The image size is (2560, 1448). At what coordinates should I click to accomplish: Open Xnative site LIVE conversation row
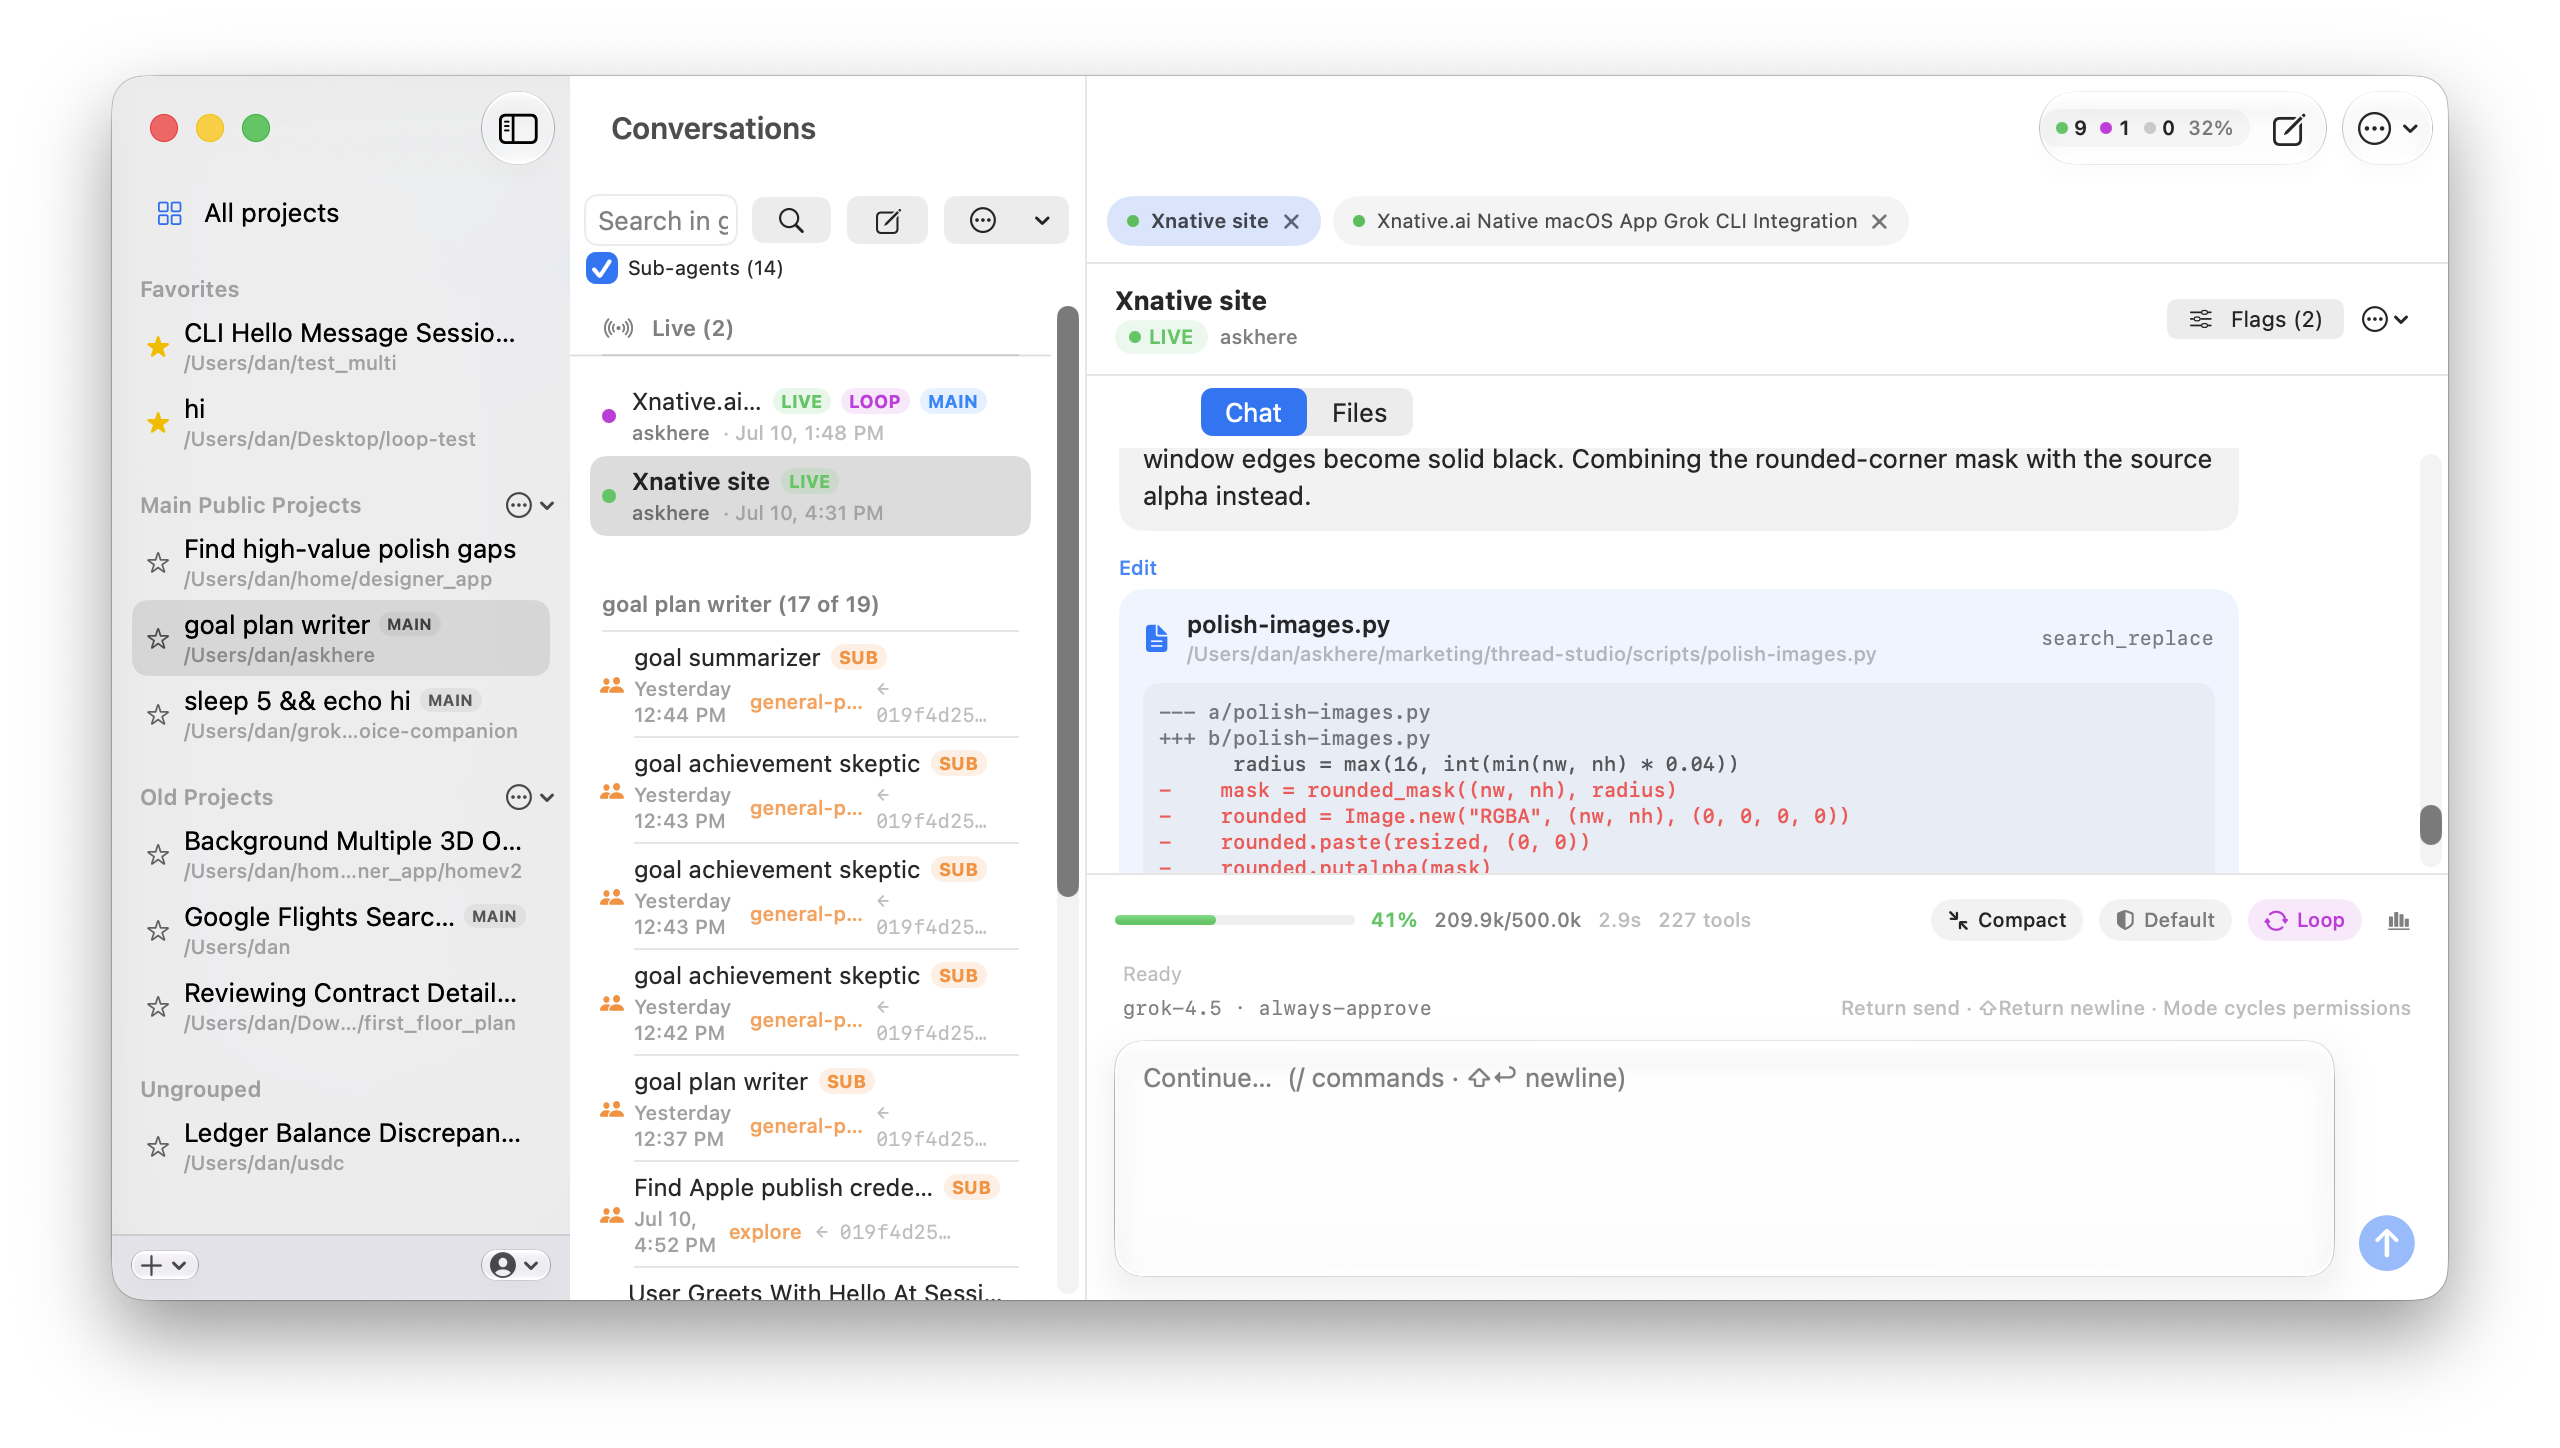click(x=810, y=496)
